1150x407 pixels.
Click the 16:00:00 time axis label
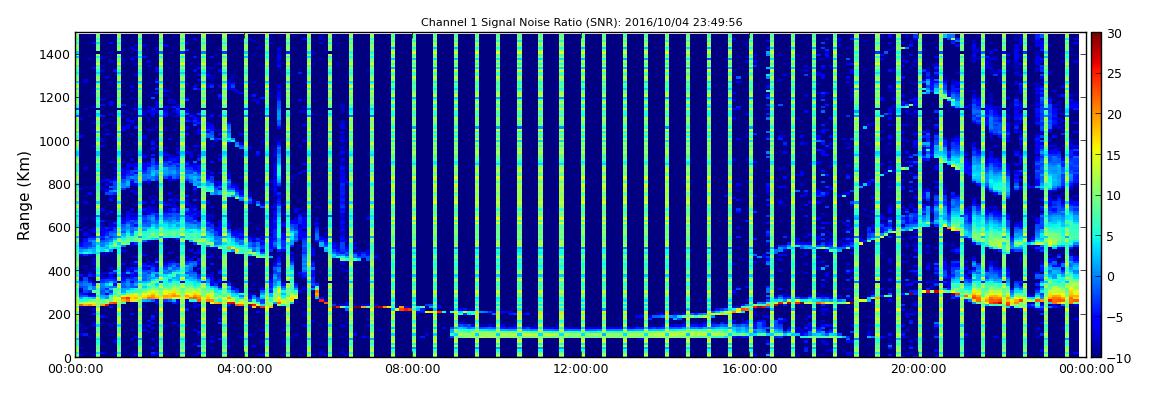(x=750, y=370)
